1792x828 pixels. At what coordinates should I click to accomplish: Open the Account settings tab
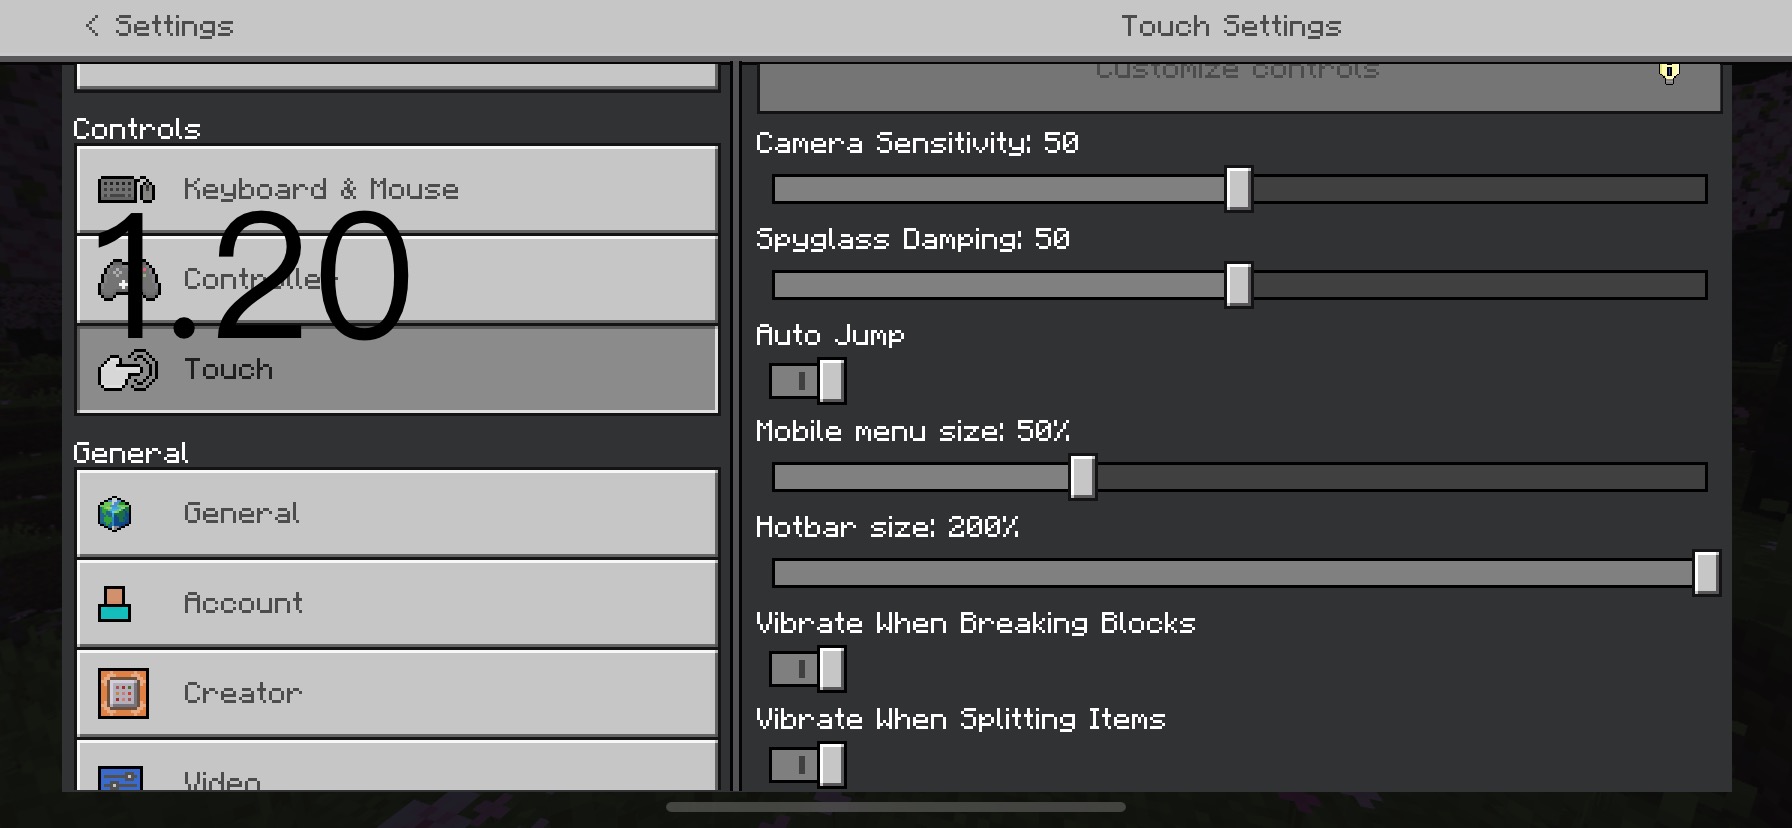pyautogui.click(x=397, y=604)
